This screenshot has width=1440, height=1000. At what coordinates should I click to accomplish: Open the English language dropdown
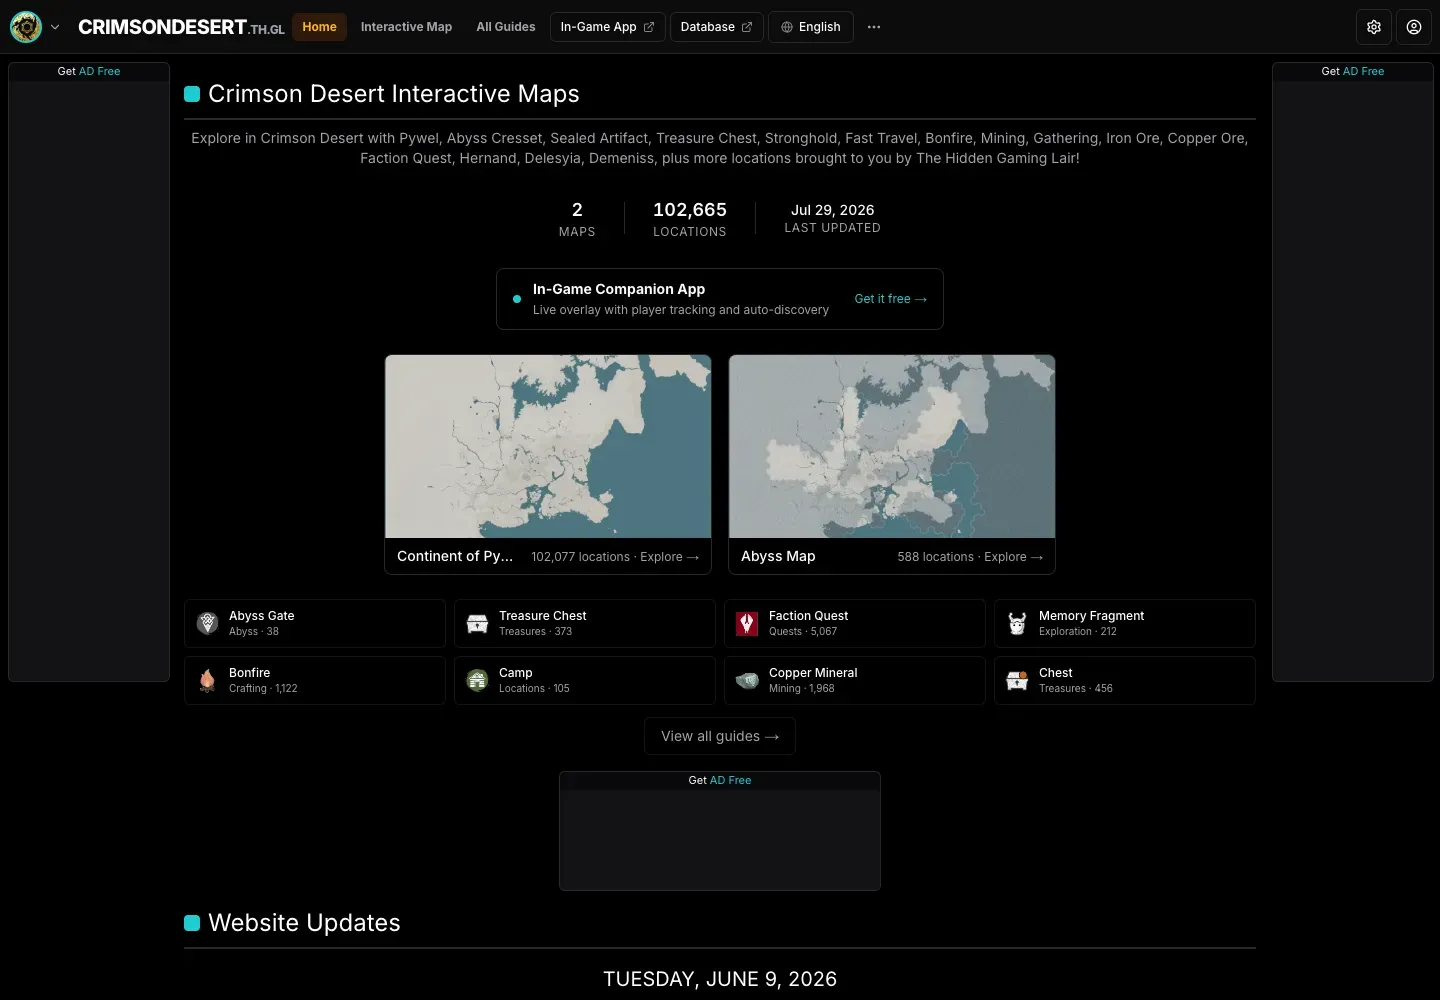point(811,27)
